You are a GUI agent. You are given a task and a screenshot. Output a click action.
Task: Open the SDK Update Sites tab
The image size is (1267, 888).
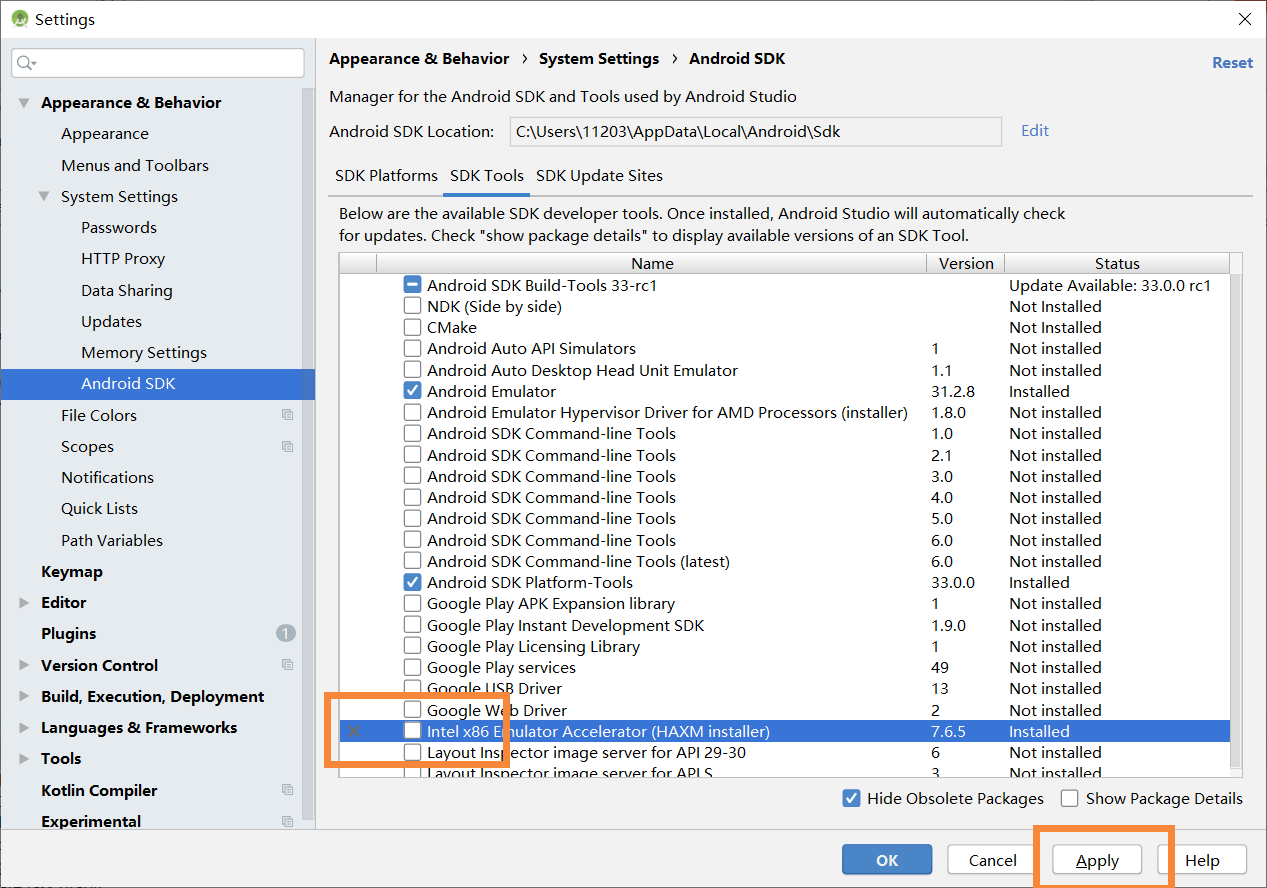coord(599,175)
